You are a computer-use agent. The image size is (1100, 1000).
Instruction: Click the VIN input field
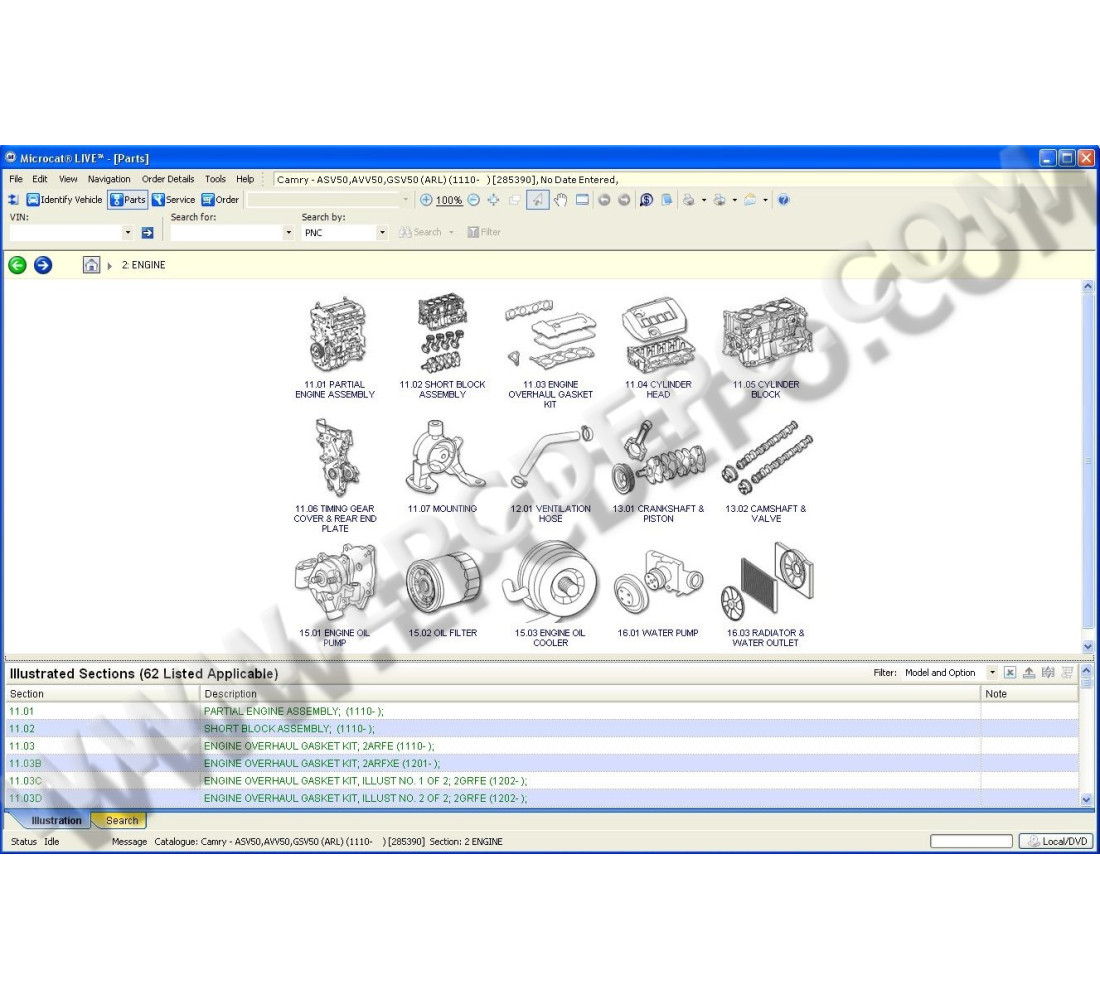(x=65, y=232)
